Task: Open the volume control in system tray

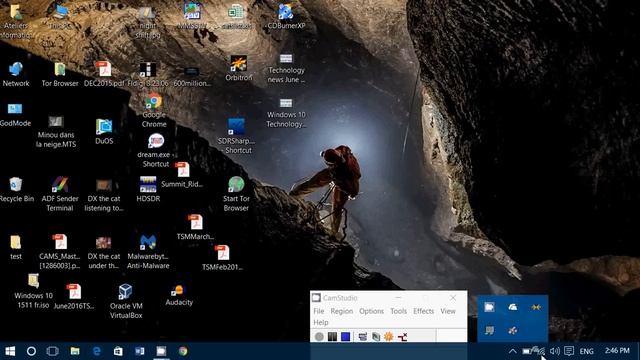Action: 554,351
